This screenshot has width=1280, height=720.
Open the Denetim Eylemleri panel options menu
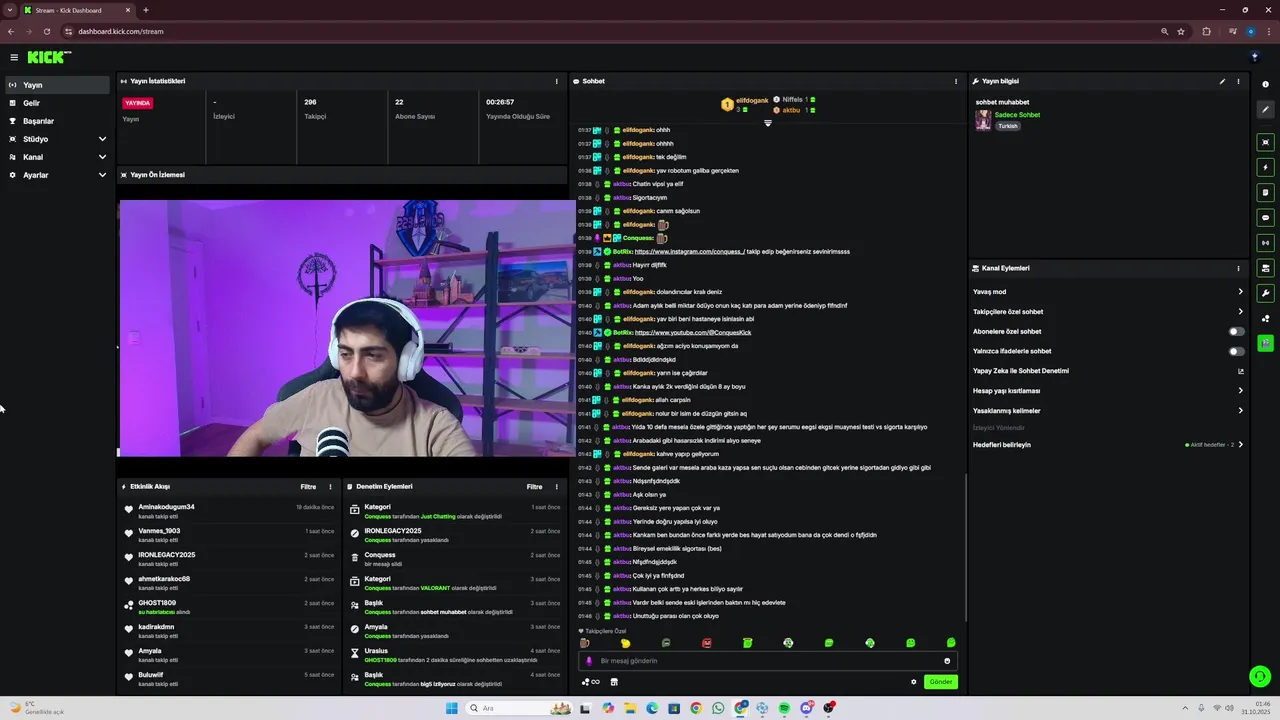(x=556, y=487)
